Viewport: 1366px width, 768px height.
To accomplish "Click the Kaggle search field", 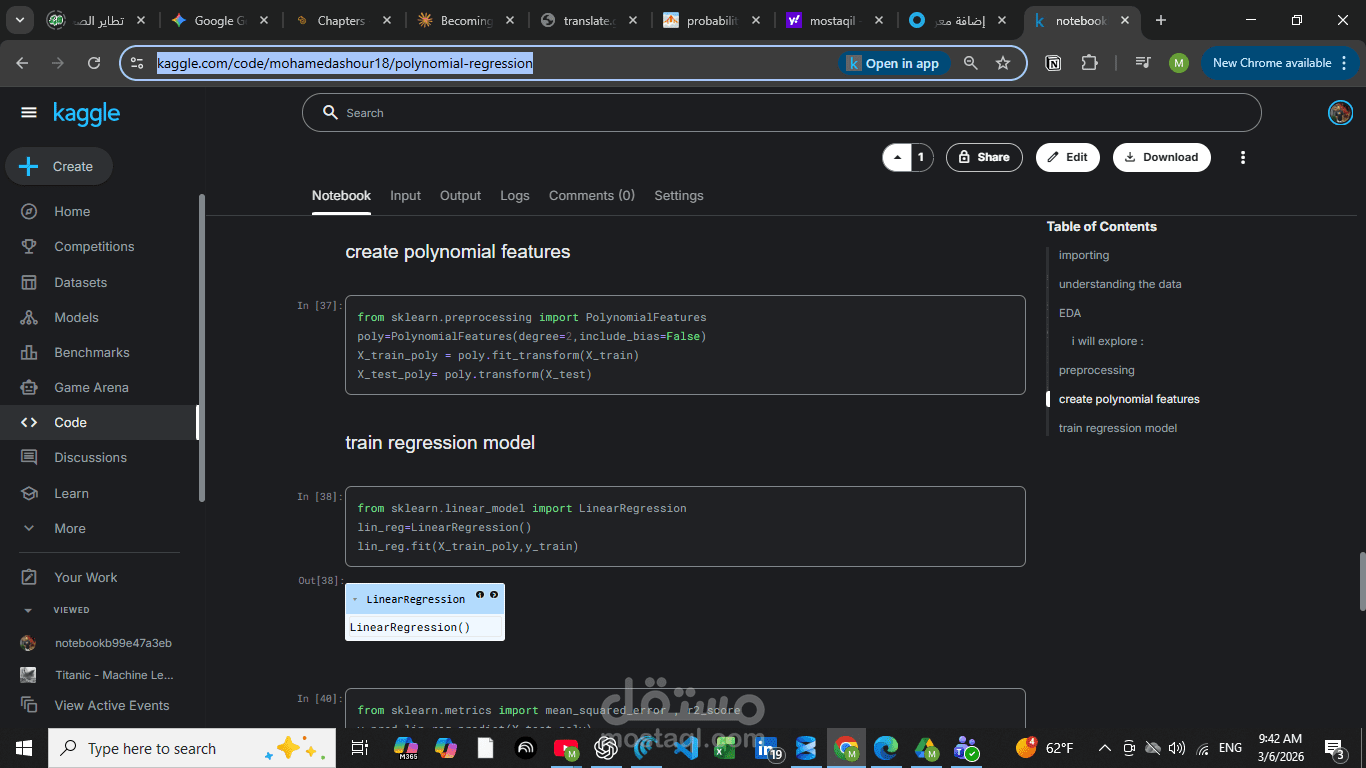I will (x=781, y=113).
